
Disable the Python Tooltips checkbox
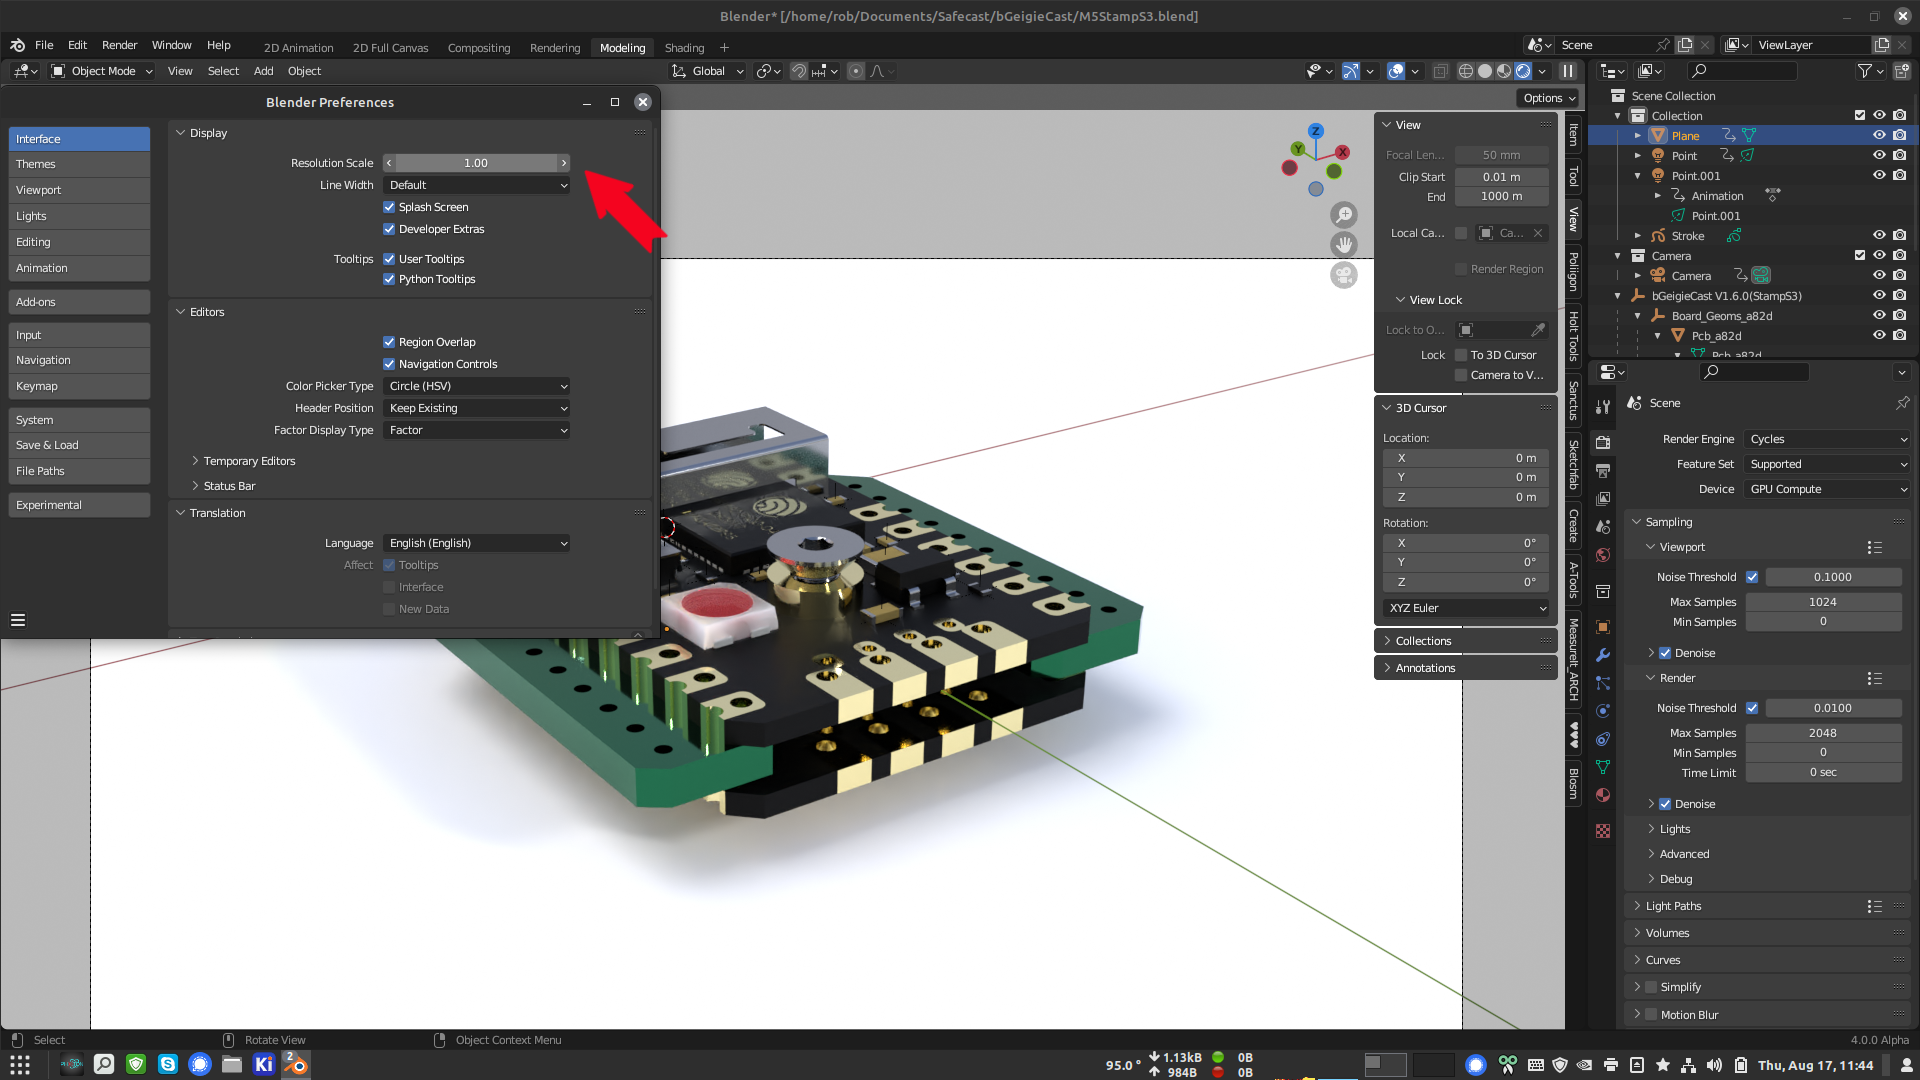(x=389, y=279)
